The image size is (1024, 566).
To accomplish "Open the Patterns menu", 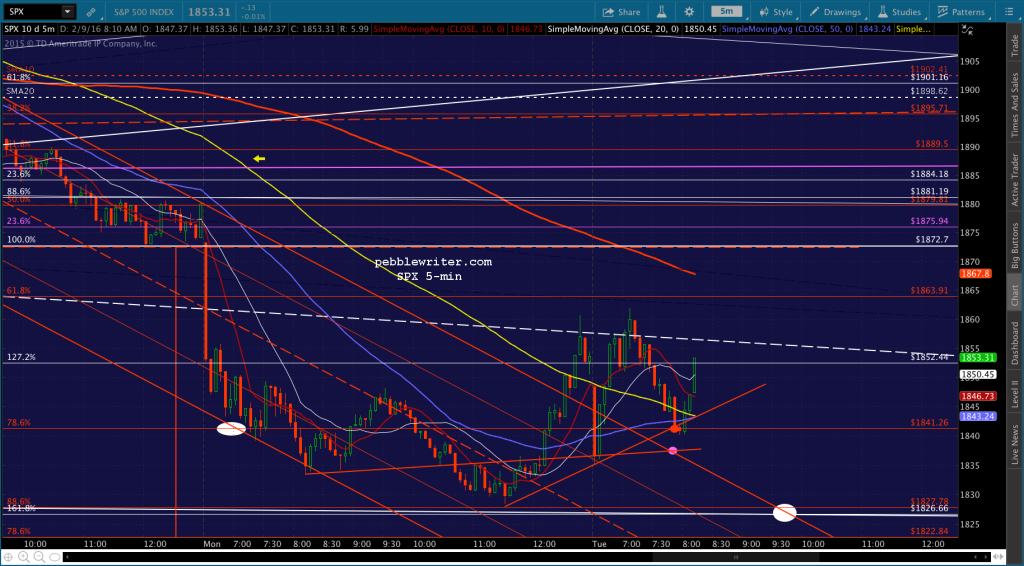I will [961, 12].
